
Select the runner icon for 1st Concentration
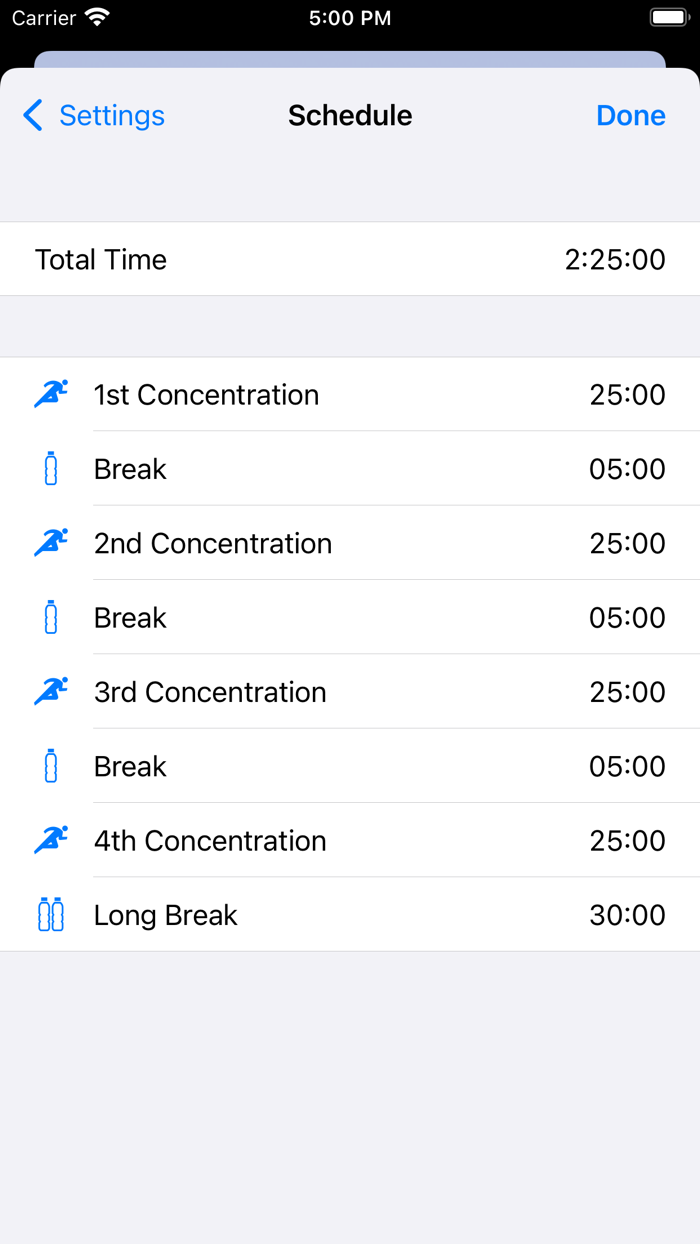[49, 394]
